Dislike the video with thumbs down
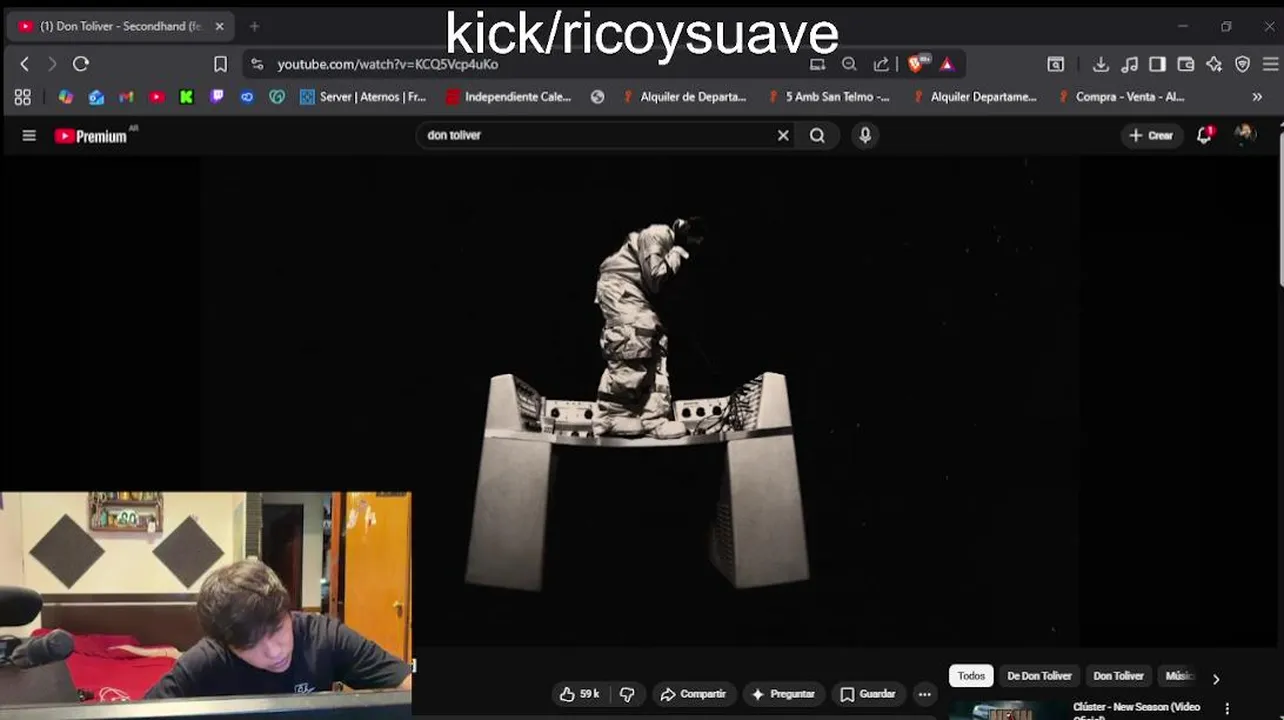The image size is (1284, 720). click(x=628, y=694)
